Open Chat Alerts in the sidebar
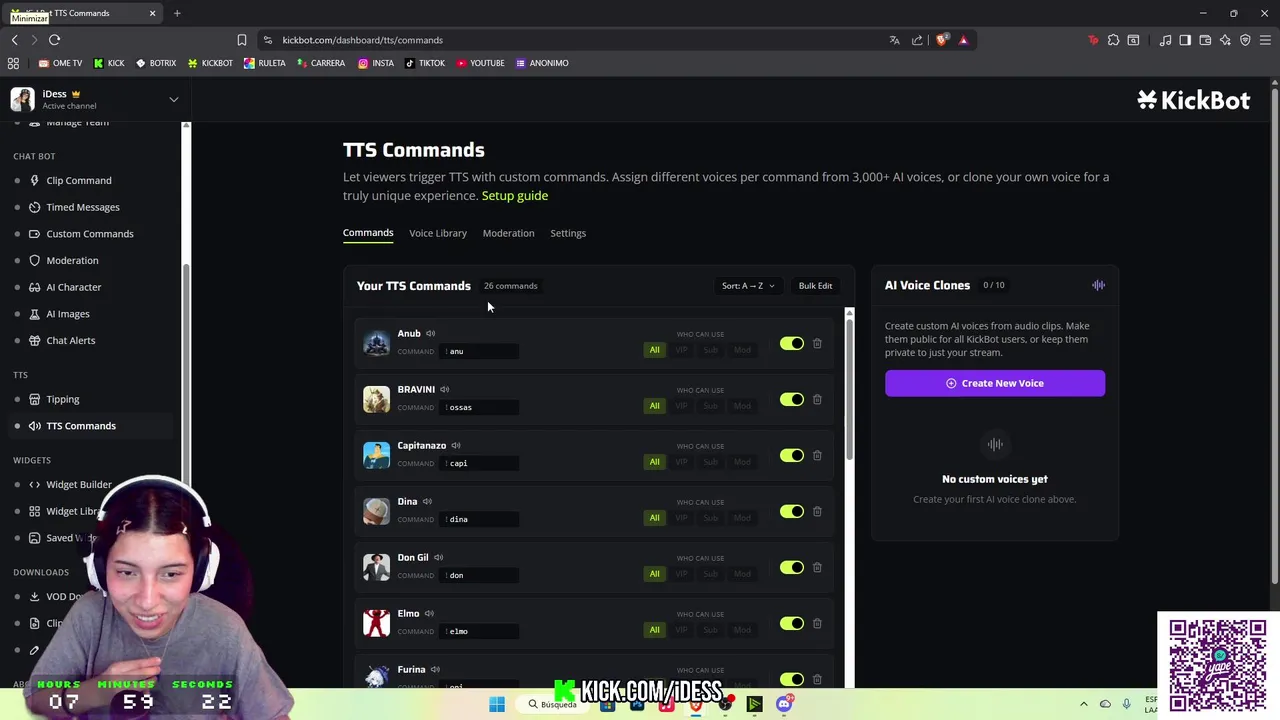Screen dimensions: 1280x720 [x=70, y=340]
